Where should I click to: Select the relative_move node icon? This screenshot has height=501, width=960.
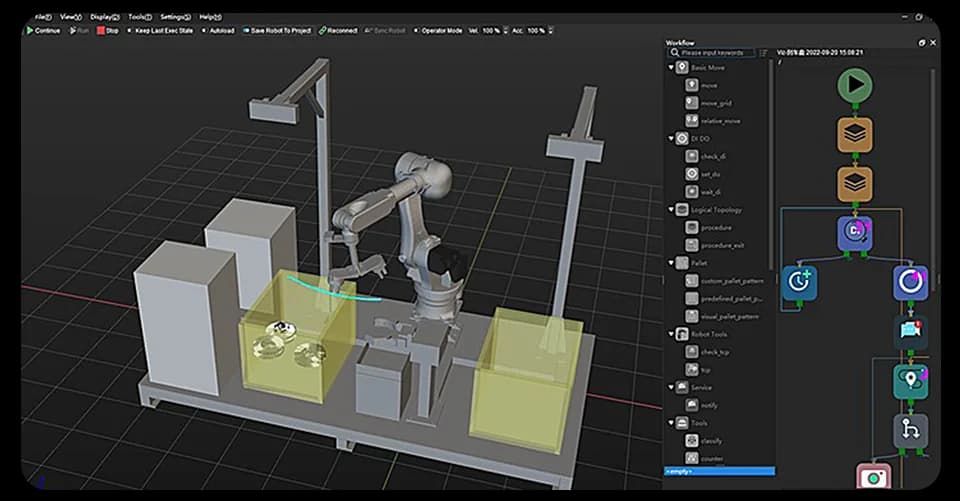click(x=692, y=121)
